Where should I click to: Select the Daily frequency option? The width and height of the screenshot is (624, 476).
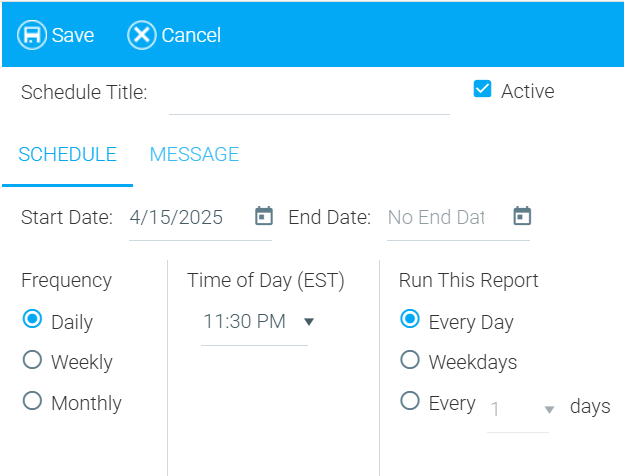32,320
